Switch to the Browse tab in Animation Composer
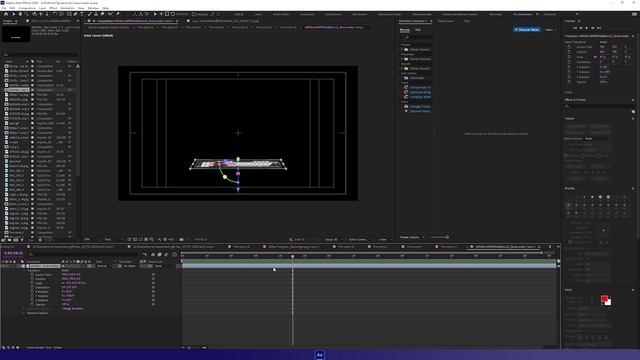This screenshot has width=640, height=360. pyautogui.click(x=404, y=30)
